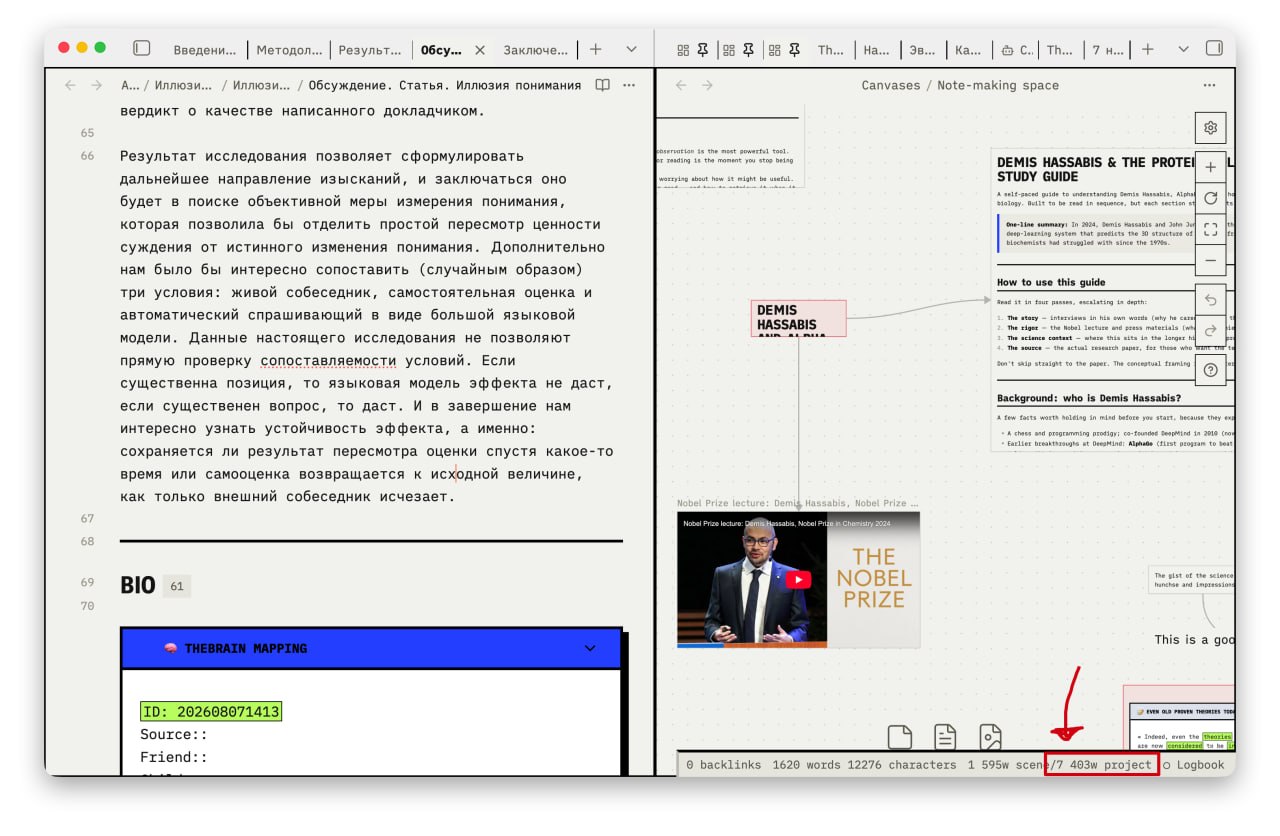Open the Ка... tab in right pane
The image size is (1280, 836).
coord(968,49)
